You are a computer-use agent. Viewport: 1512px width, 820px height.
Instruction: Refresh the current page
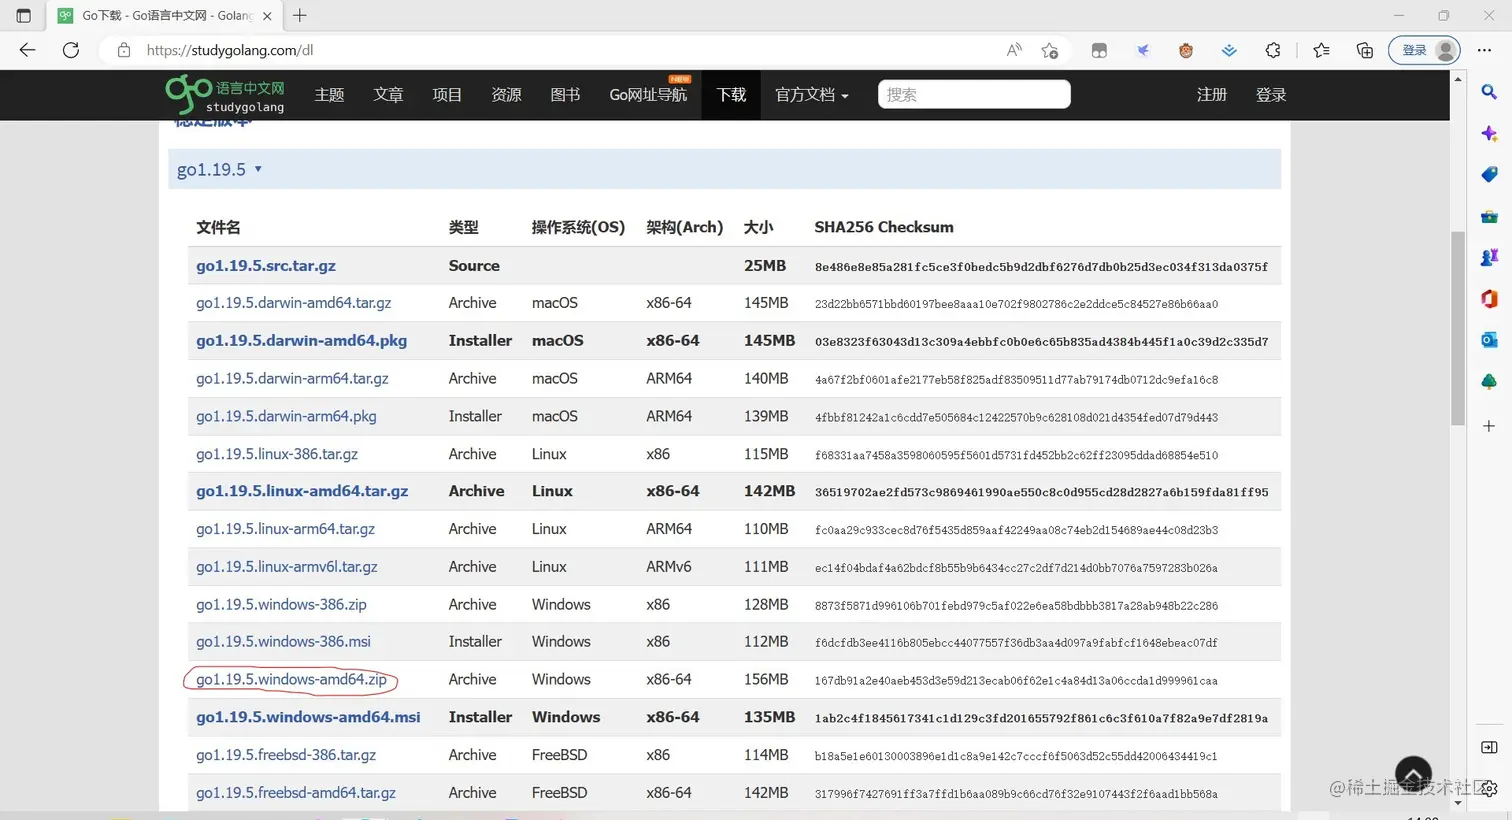pyautogui.click(x=71, y=50)
